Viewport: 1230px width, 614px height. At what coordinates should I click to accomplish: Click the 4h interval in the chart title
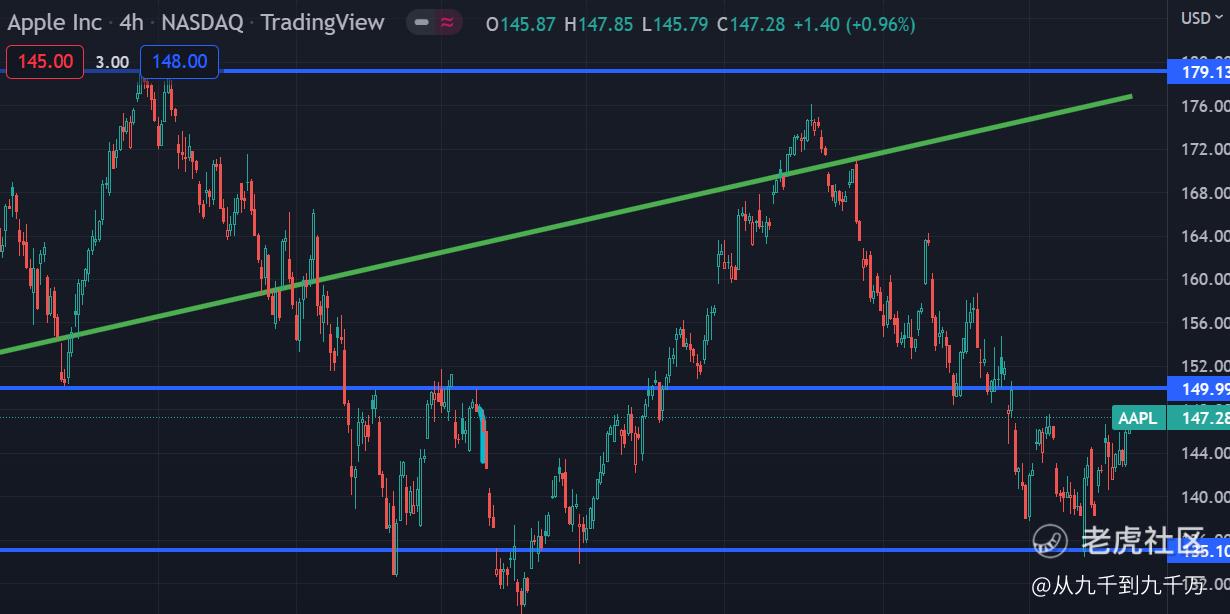click(132, 22)
